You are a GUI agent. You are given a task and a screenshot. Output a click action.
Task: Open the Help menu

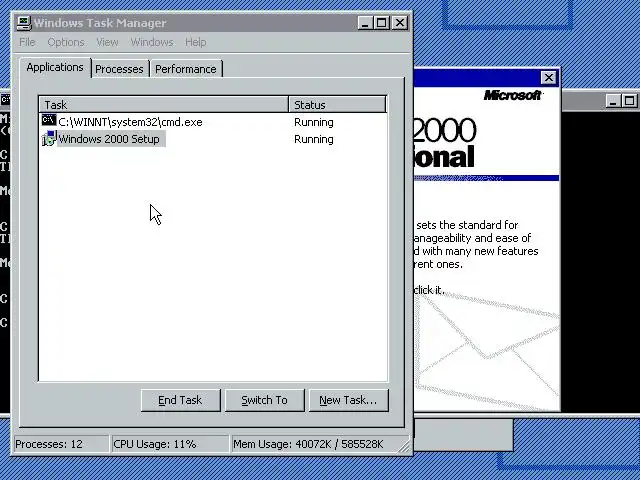click(x=196, y=42)
